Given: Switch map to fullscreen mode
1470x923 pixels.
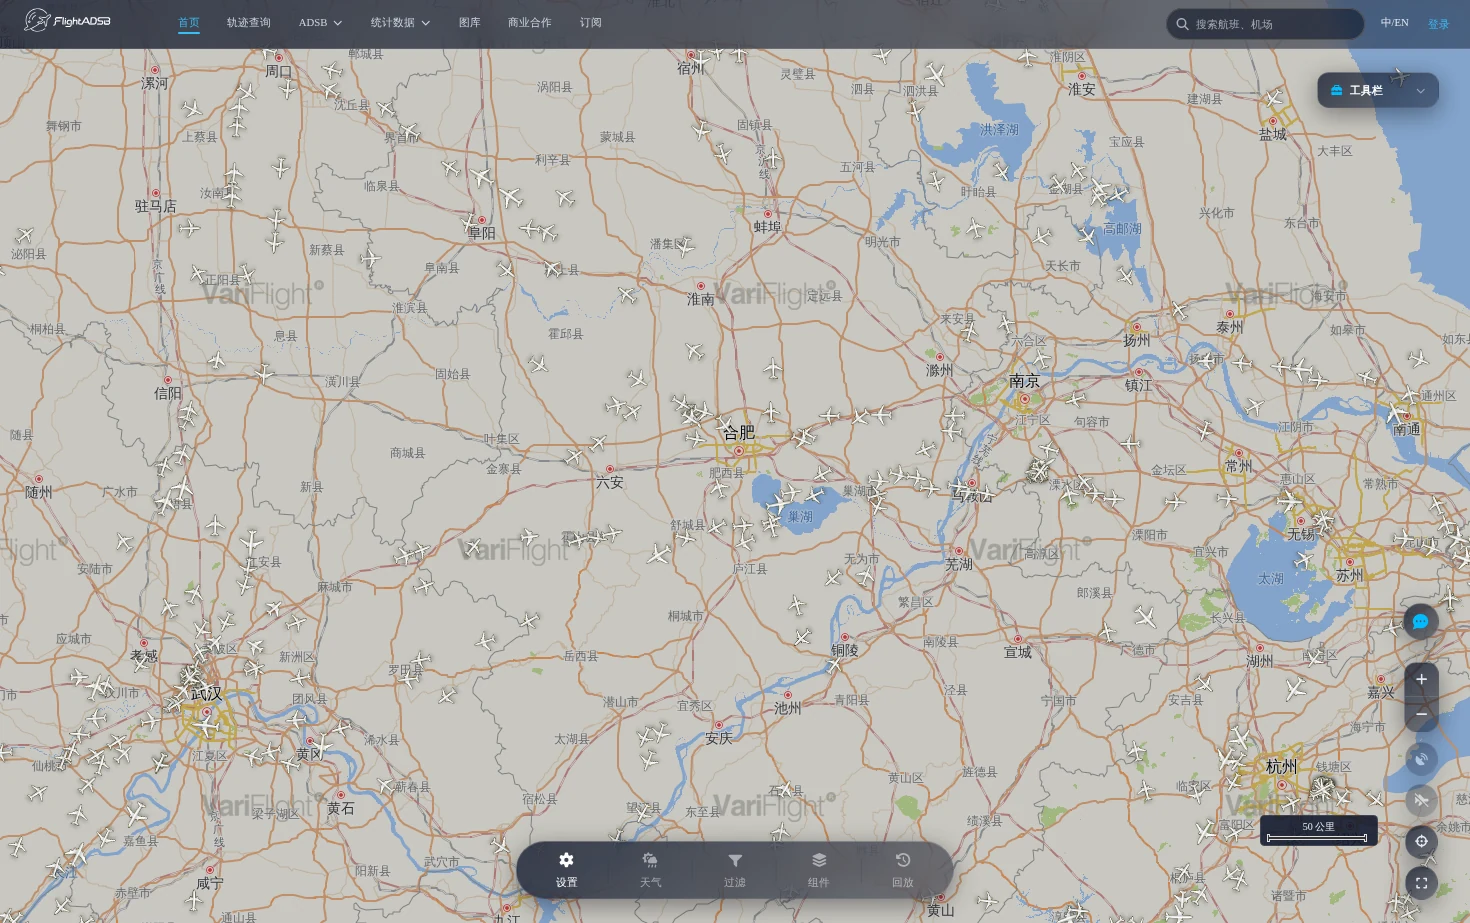Looking at the screenshot, I should [1421, 883].
